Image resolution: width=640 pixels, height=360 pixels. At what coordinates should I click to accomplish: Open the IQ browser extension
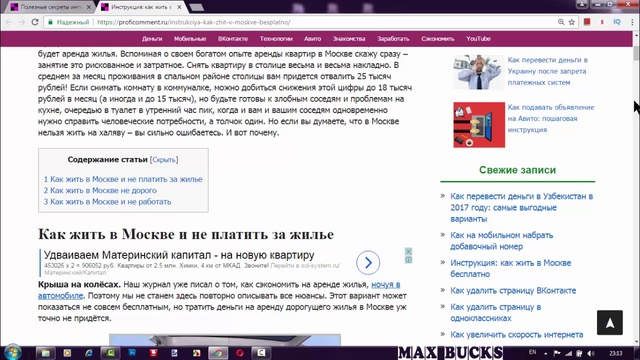tap(617, 22)
